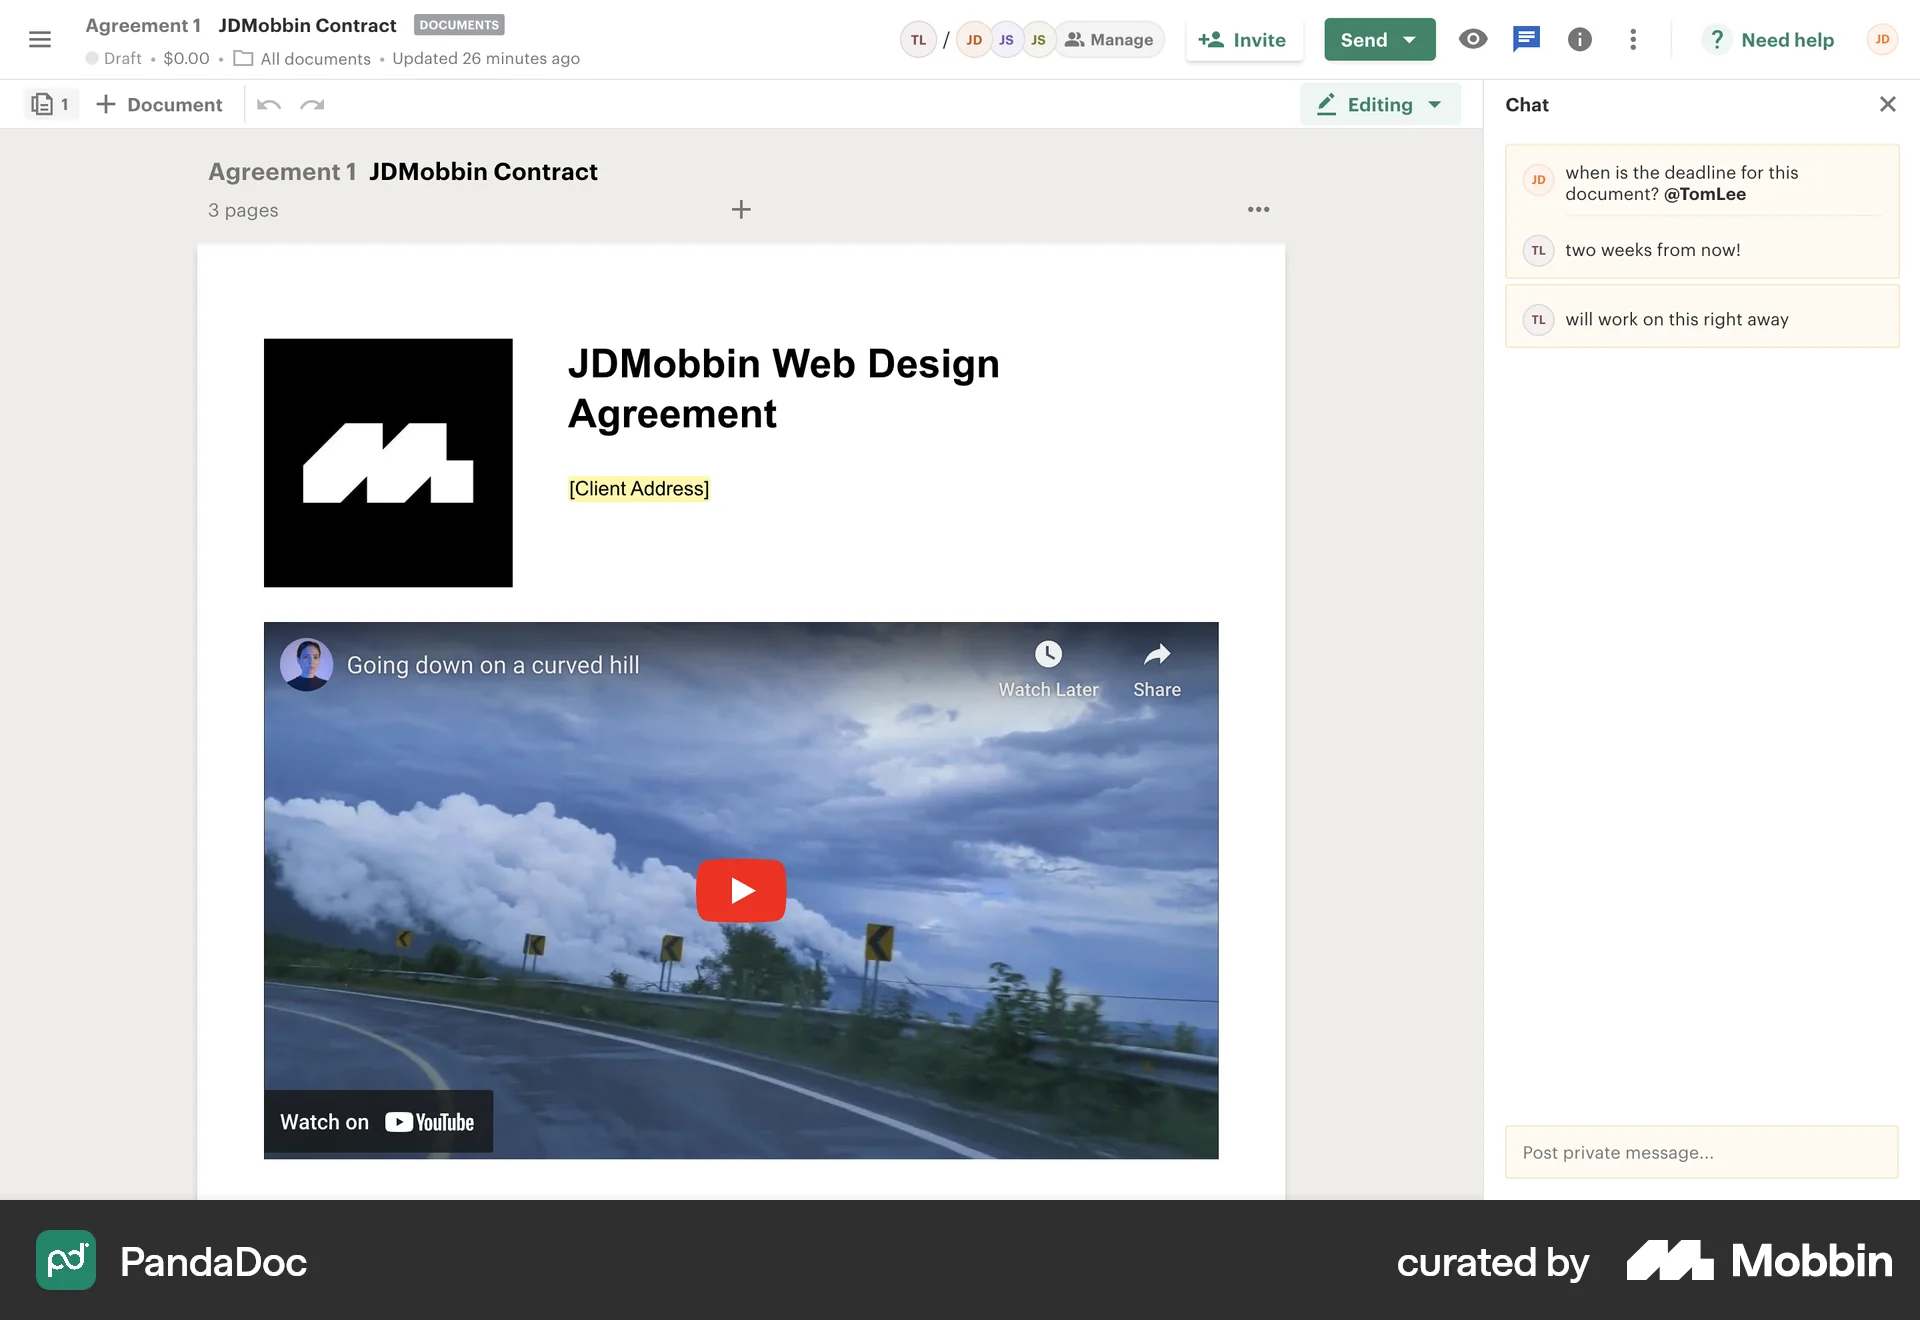
Task: Toggle the document pages panel
Action: click(x=51, y=105)
